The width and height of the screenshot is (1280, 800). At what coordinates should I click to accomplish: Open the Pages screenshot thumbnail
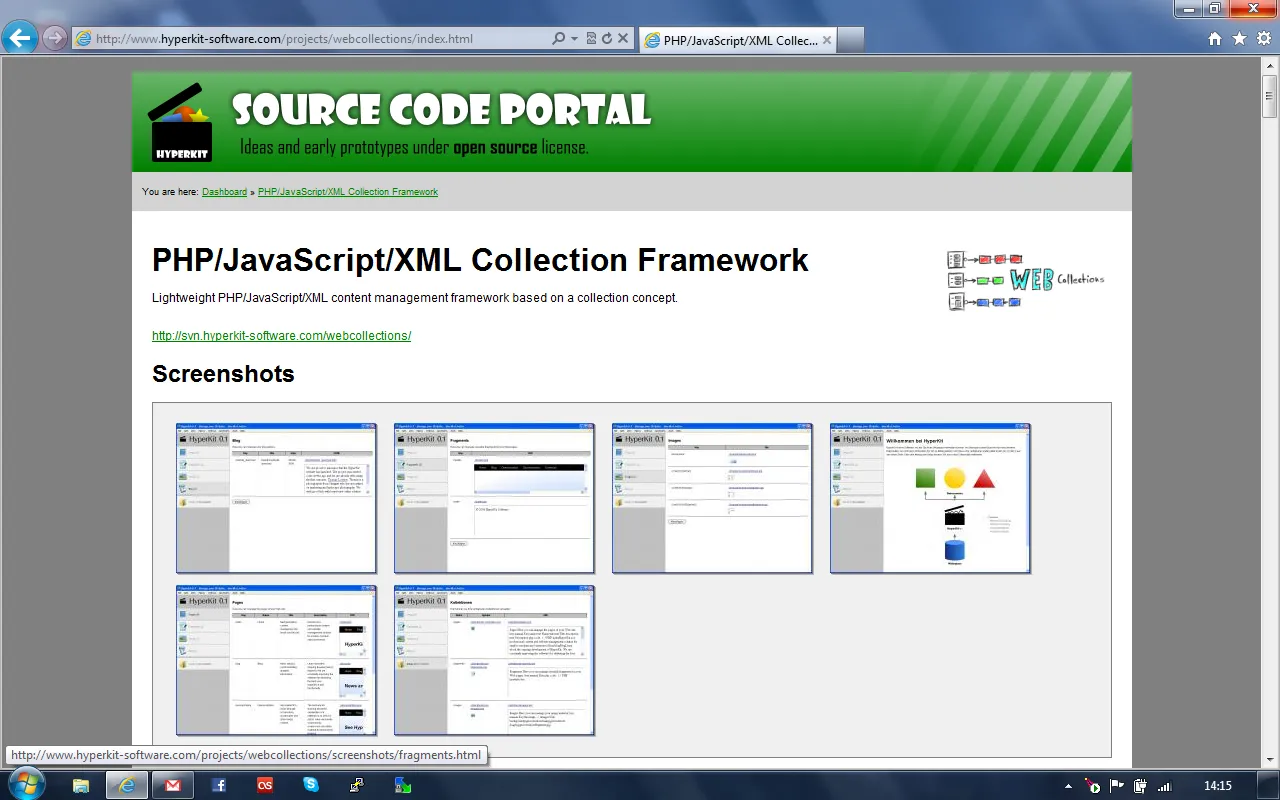[276, 660]
